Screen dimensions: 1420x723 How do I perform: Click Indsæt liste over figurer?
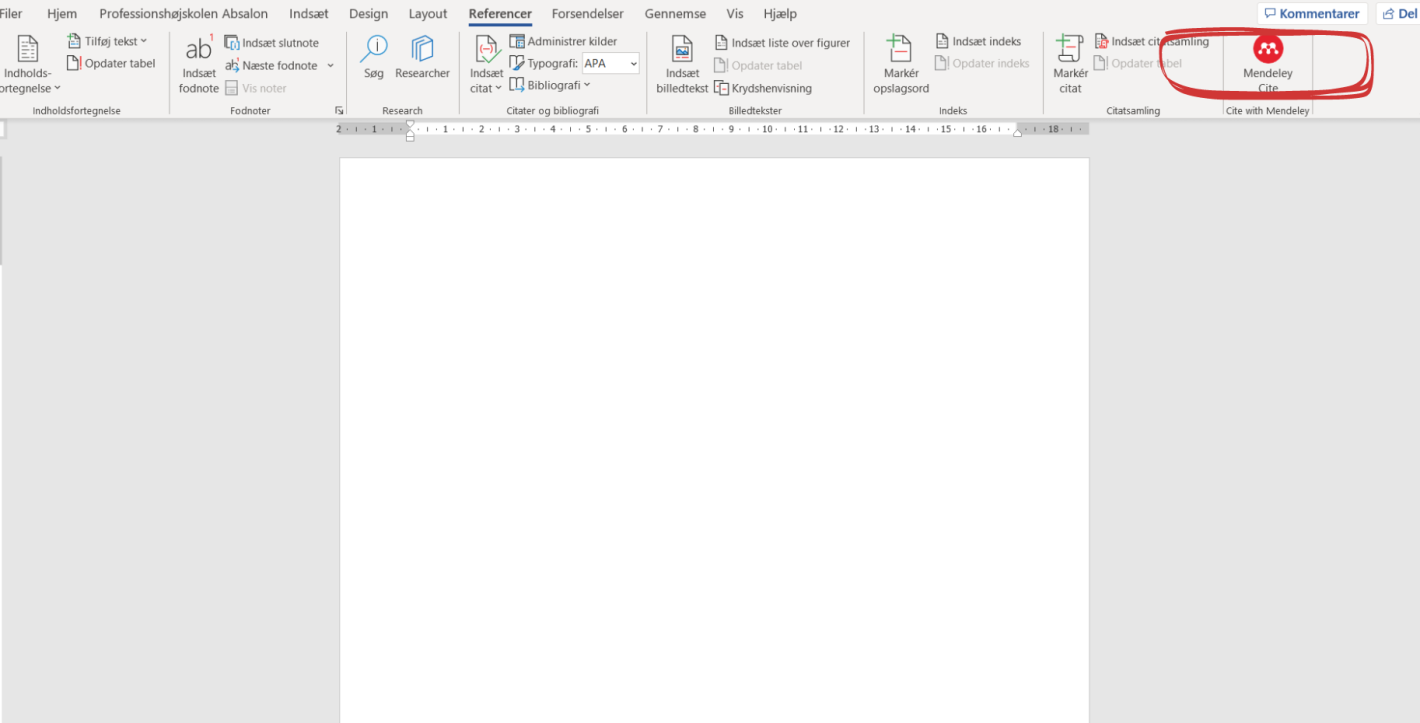pos(782,43)
